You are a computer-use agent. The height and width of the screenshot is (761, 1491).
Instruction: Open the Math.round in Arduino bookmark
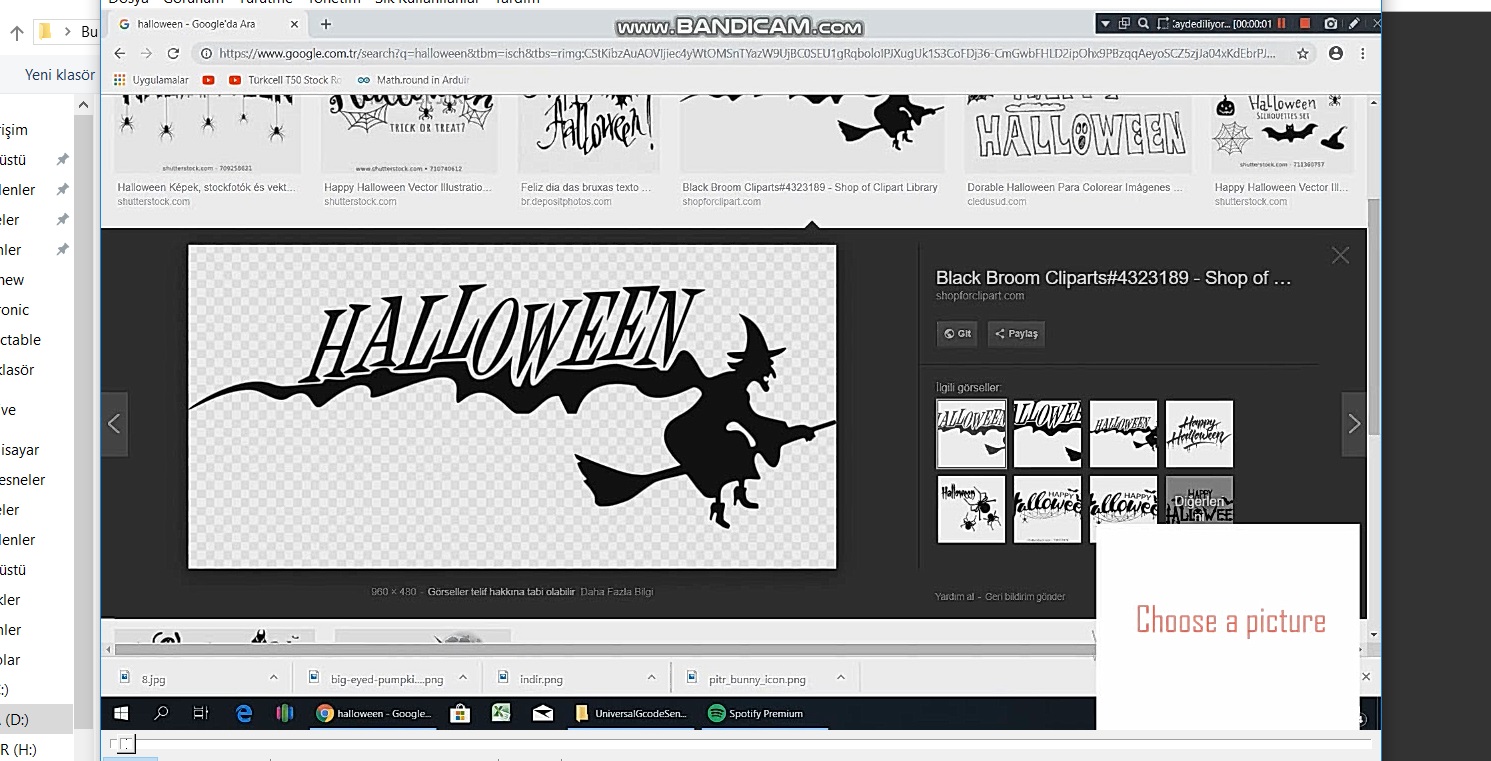pyautogui.click(x=414, y=80)
